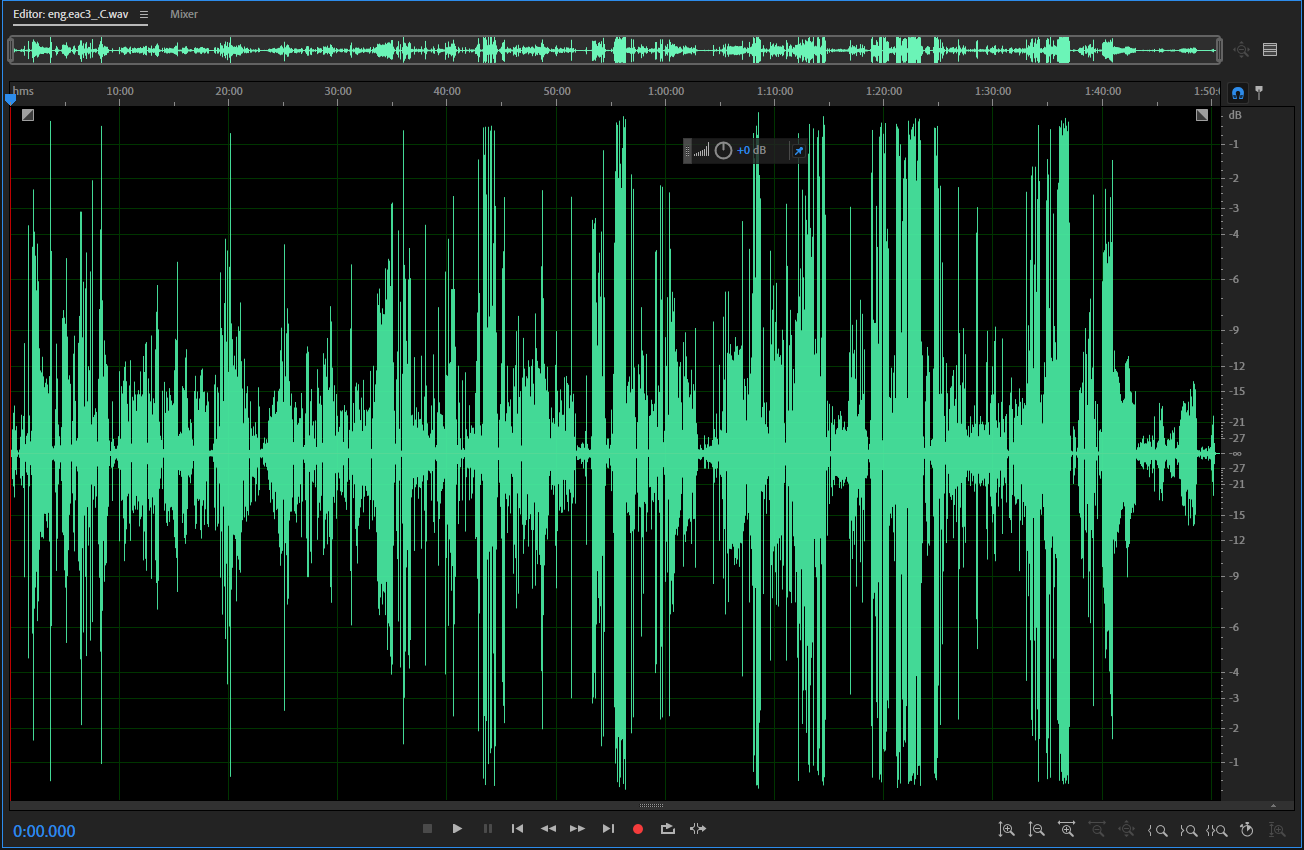Viewport: 1304px width, 850px height.
Task: Click the +0 dB gain knob
Action: click(723, 151)
